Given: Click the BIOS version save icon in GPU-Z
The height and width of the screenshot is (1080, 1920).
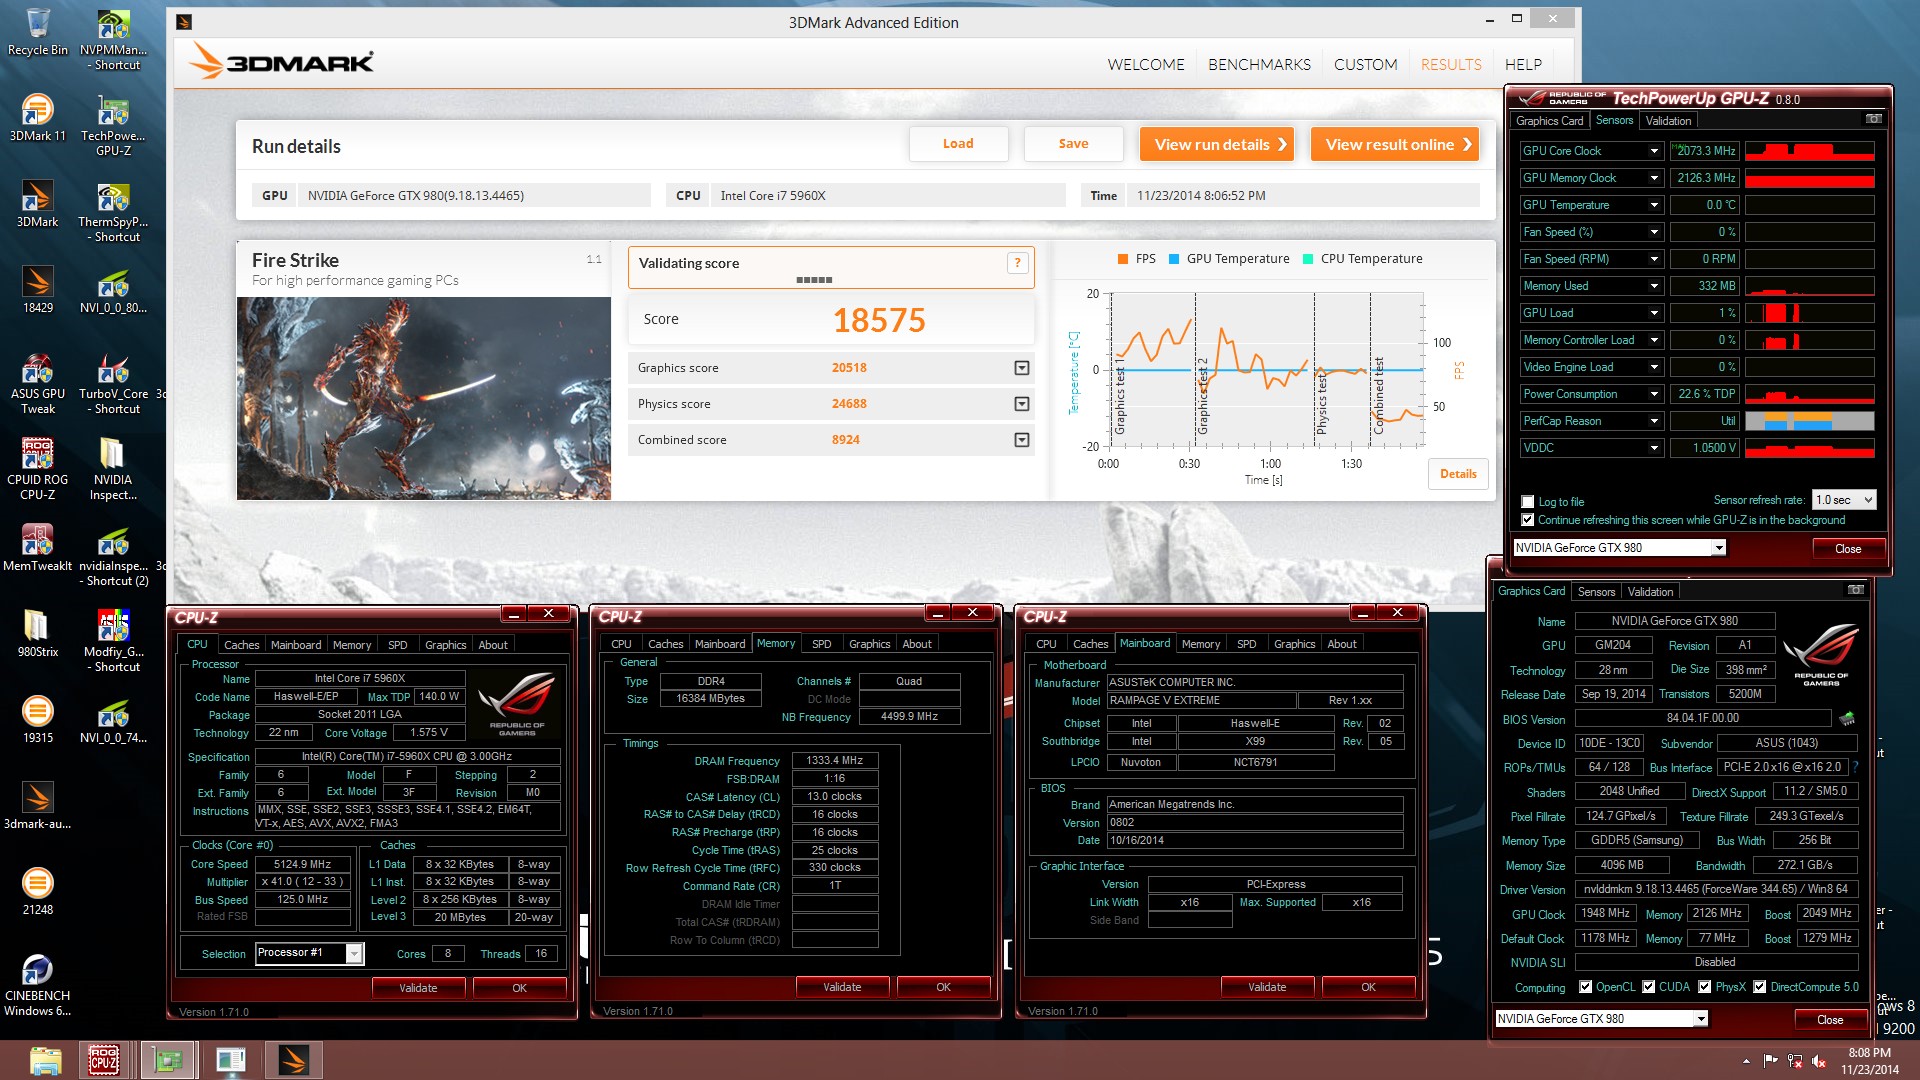Looking at the screenshot, I should 1847,718.
